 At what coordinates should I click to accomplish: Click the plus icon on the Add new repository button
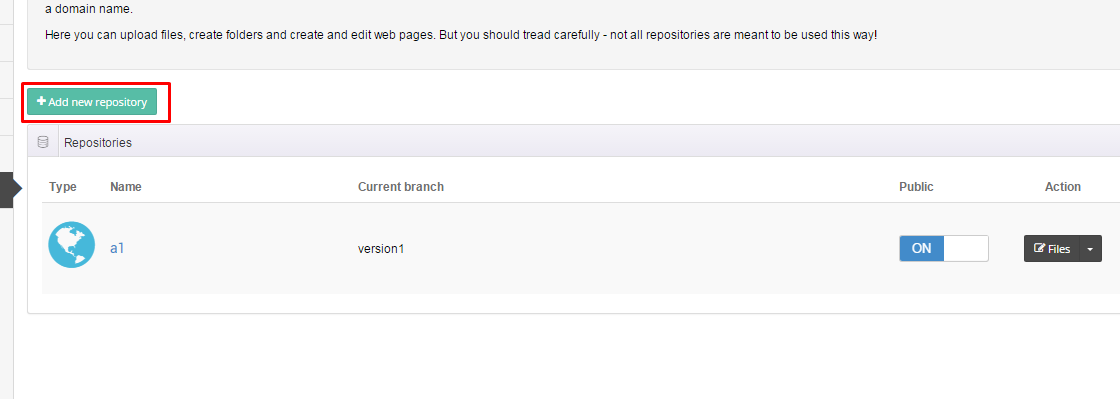41,102
